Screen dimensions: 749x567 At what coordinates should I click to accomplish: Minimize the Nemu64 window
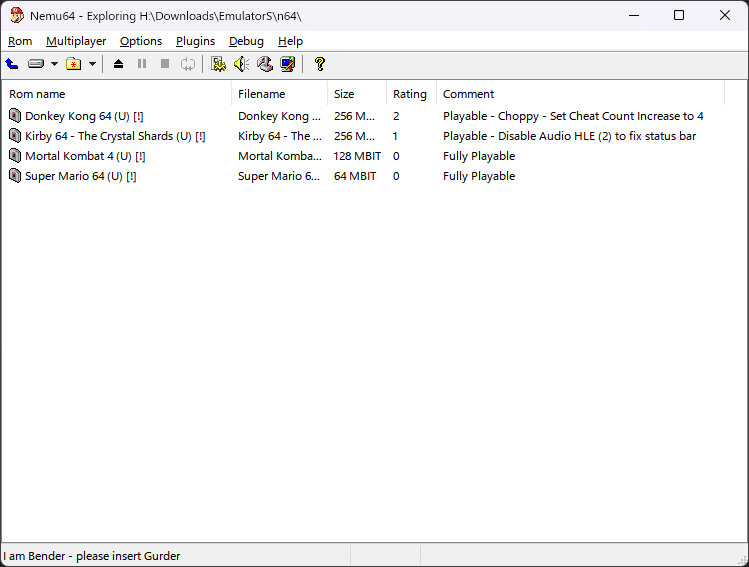(x=634, y=15)
